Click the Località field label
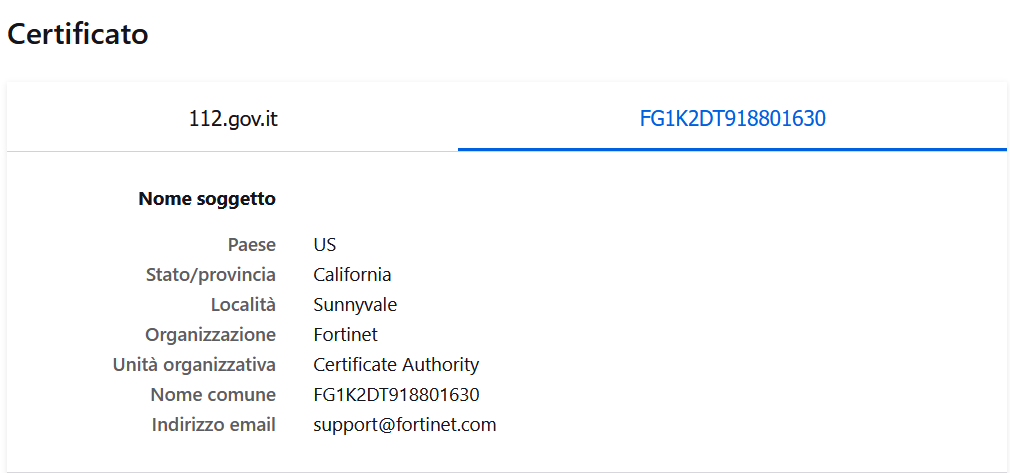The height and width of the screenshot is (473, 1010). [243, 305]
